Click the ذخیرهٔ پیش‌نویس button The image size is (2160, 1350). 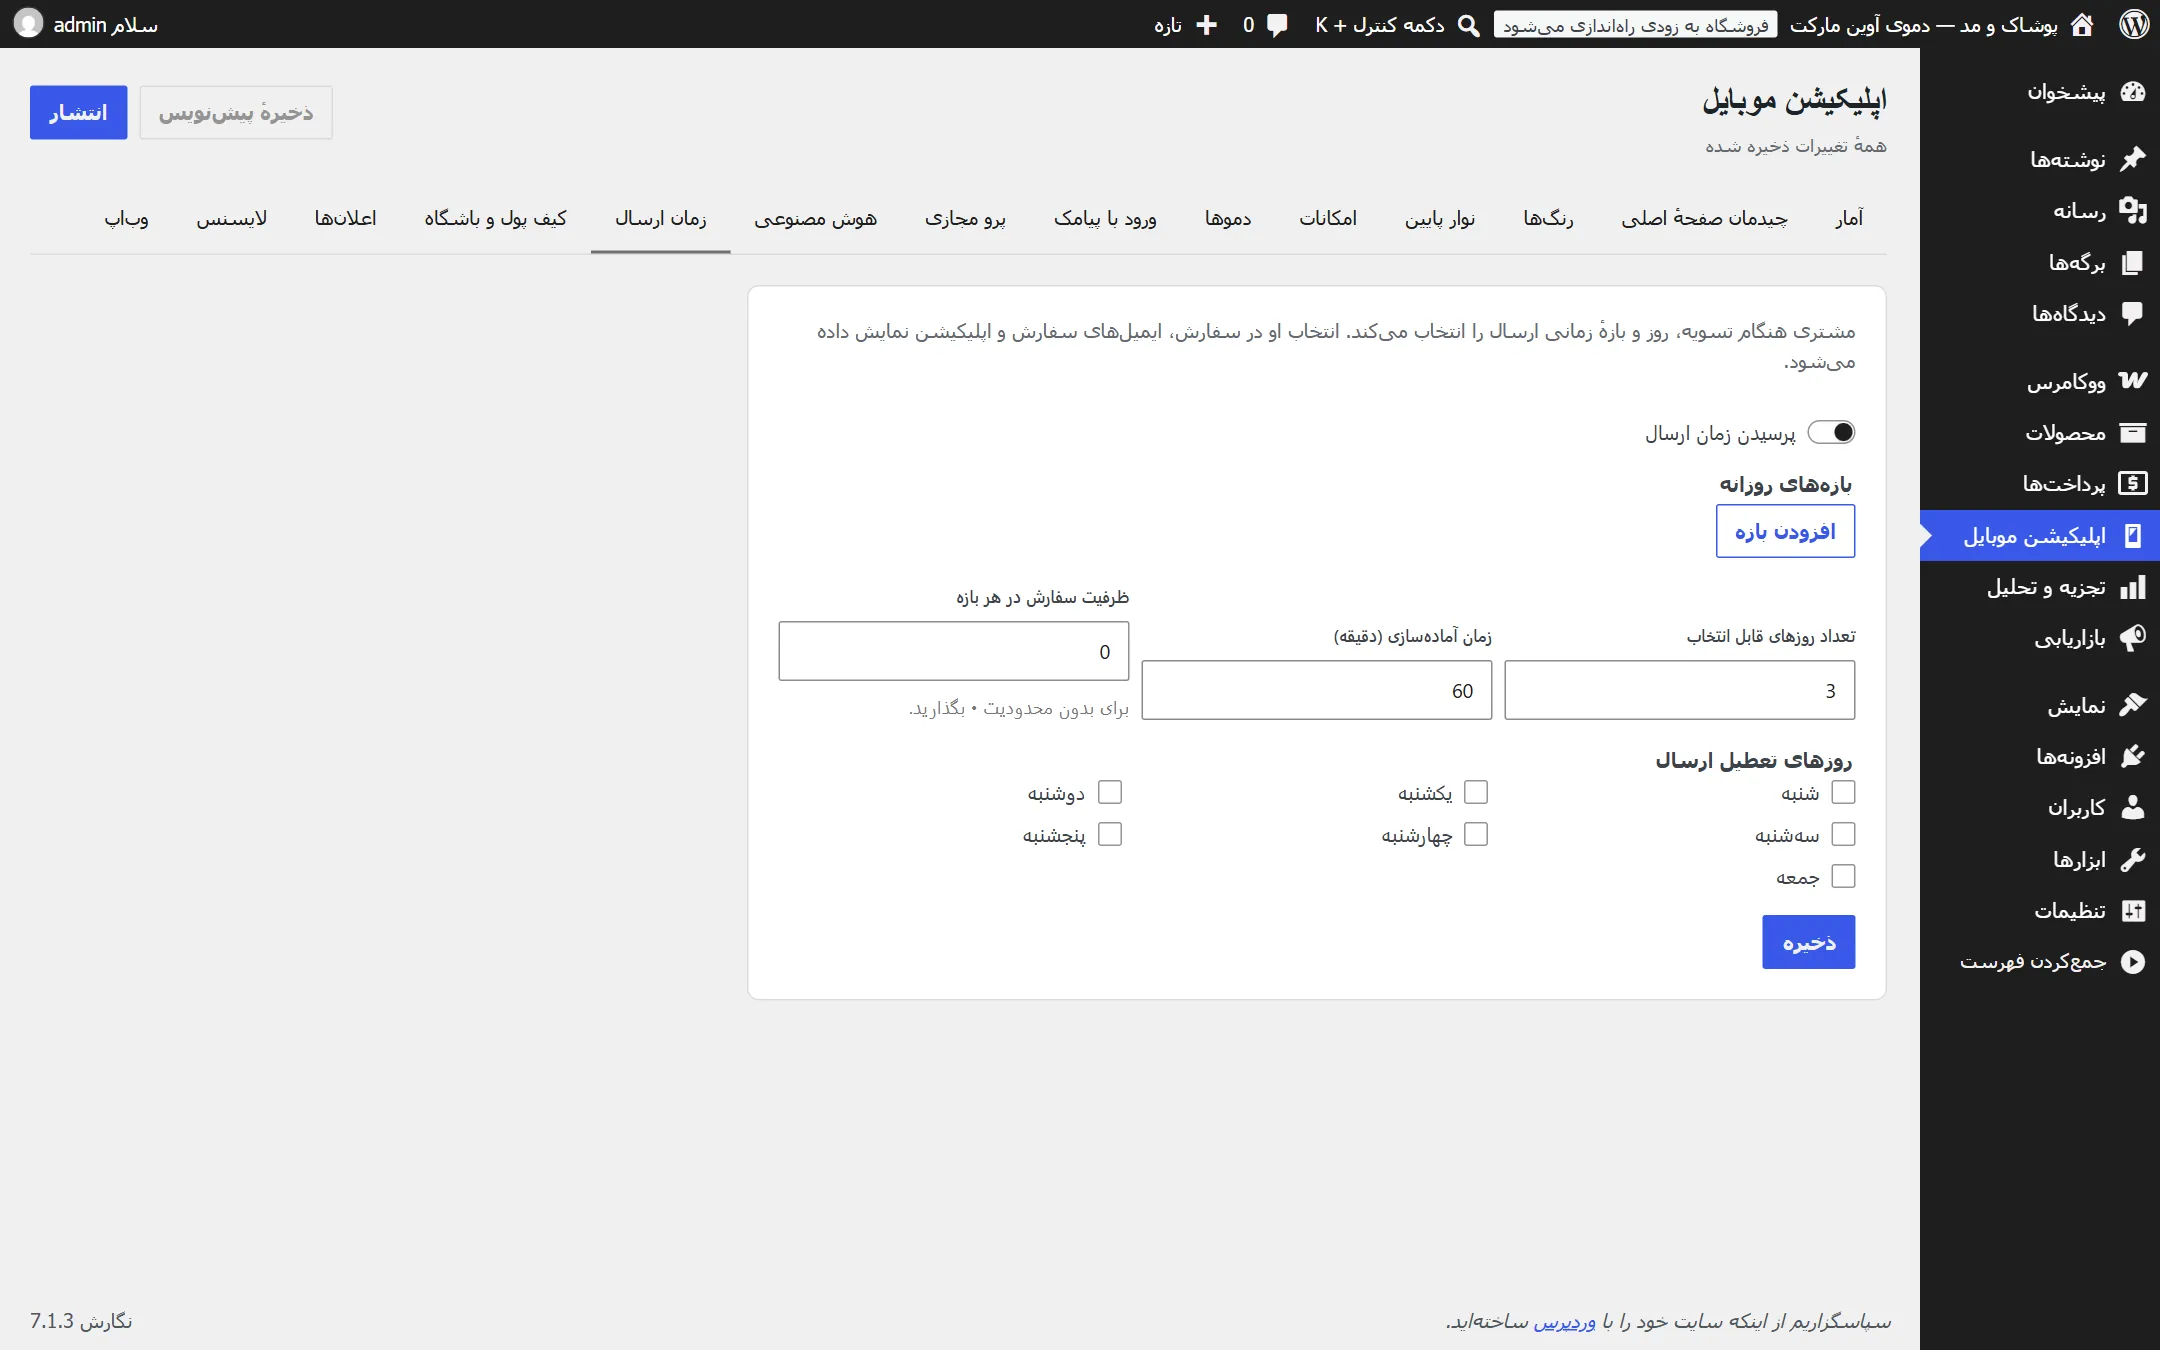pyautogui.click(x=236, y=112)
